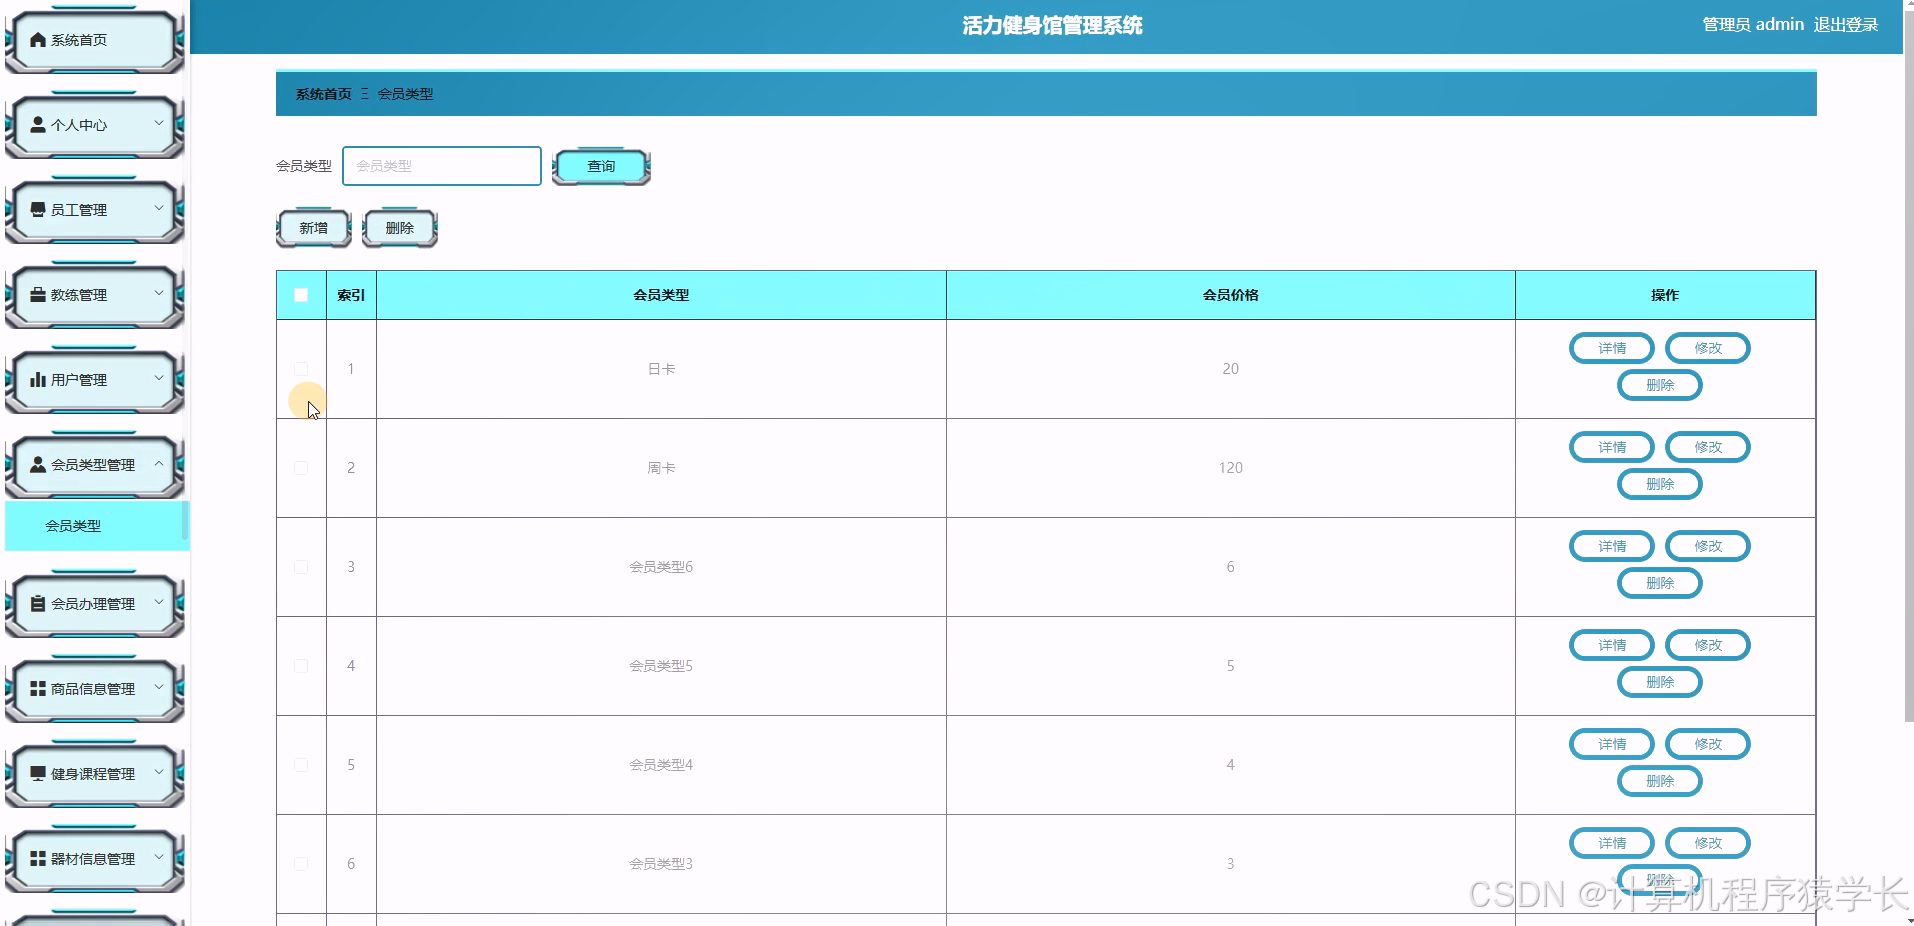Click the 新增 button
The width and height of the screenshot is (1914, 926).
313,228
